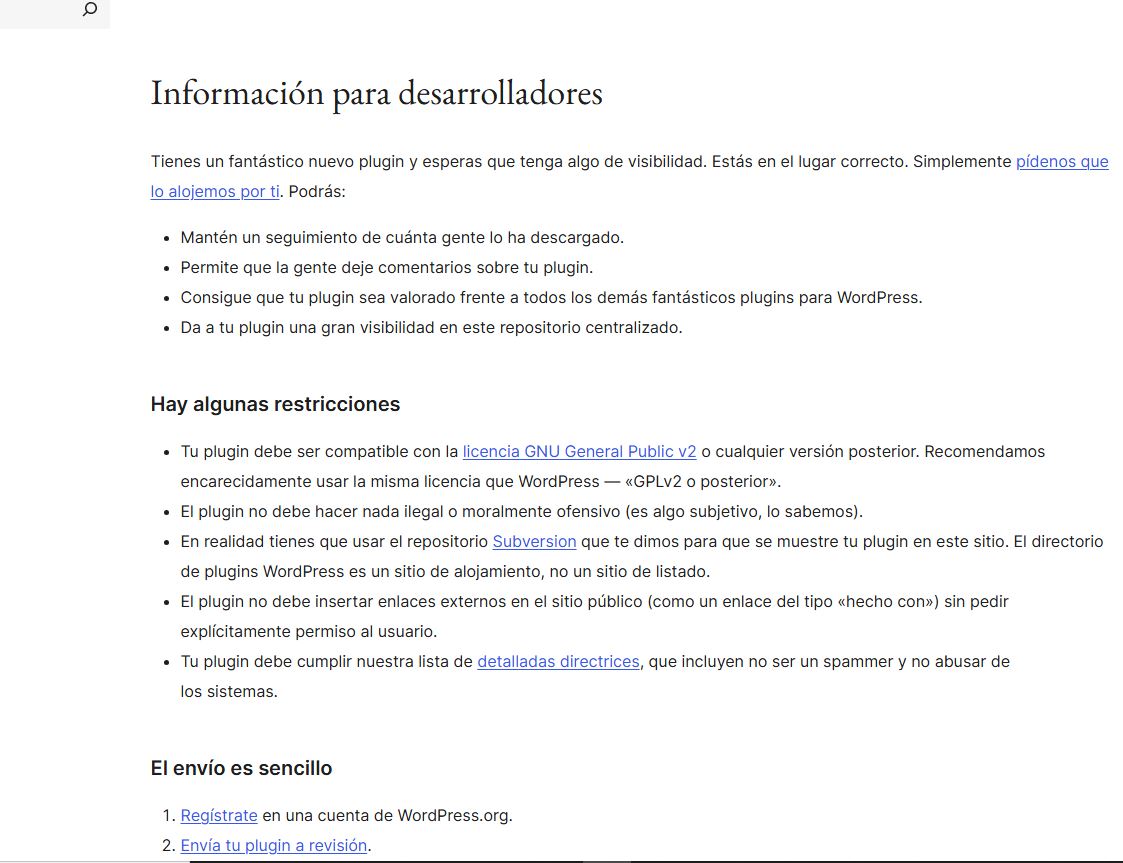The image size is (1123, 863).
Task: Open the detalladas directrices link
Action: click(558, 661)
